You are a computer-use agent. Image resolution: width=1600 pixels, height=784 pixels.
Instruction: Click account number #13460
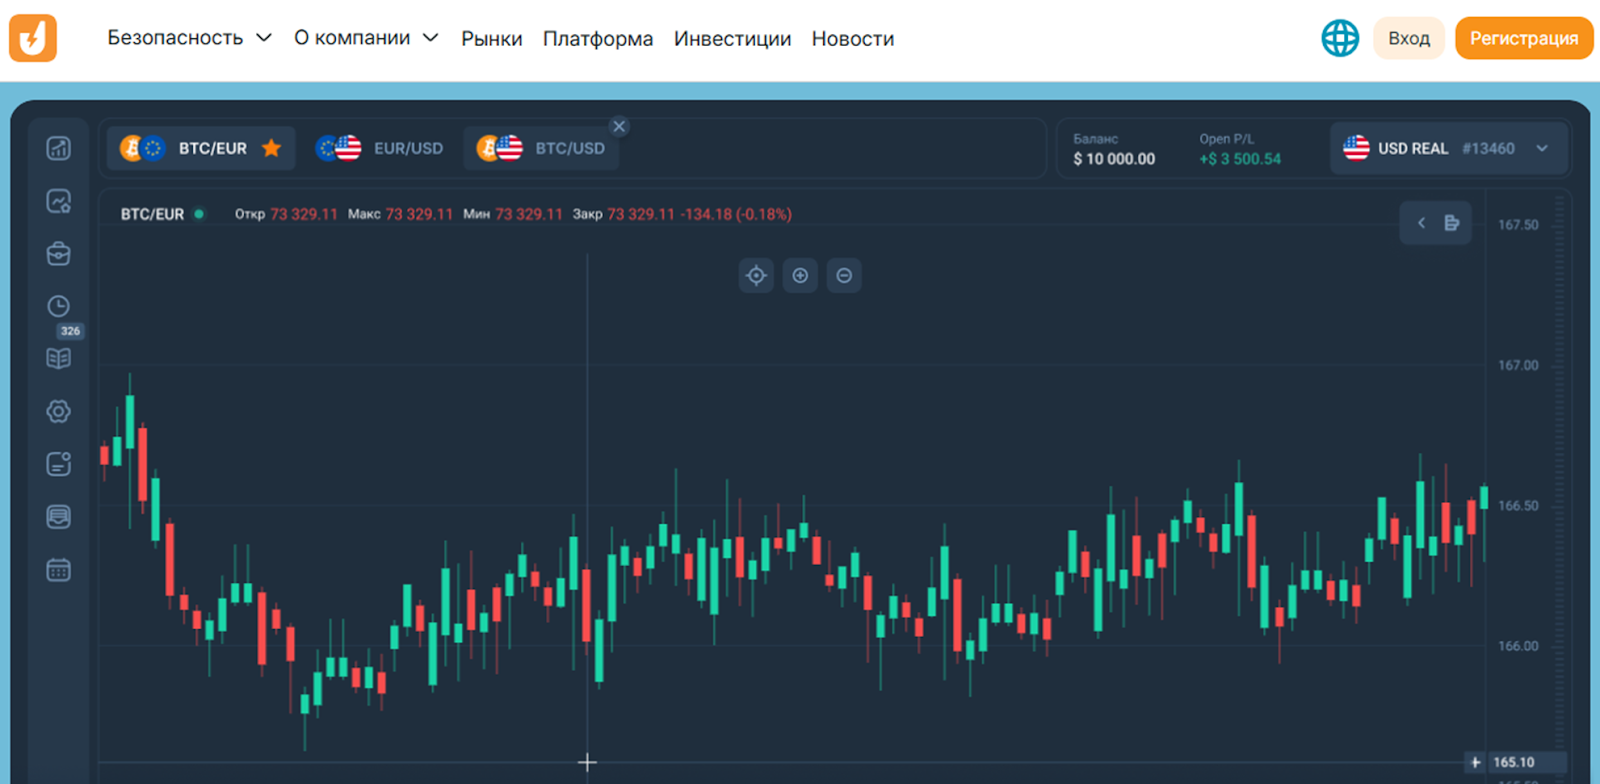pyautogui.click(x=1488, y=148)
